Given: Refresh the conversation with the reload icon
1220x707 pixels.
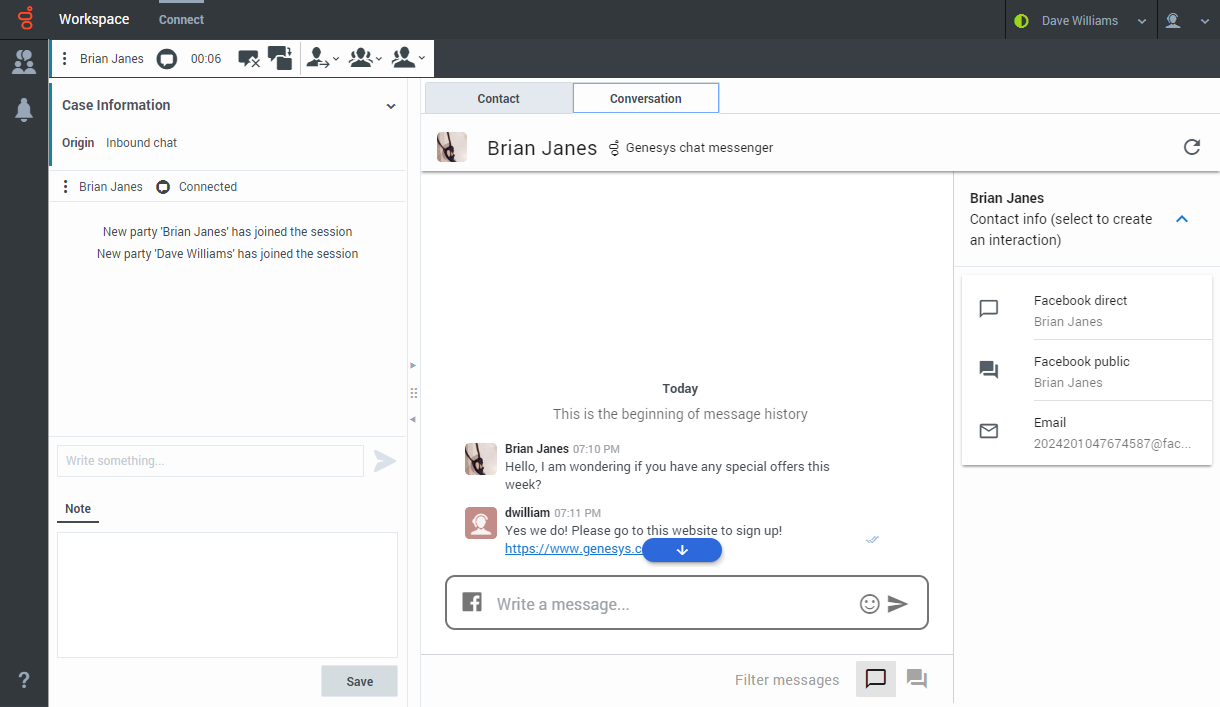Looking at the screenshot, I should [x=1191, y=148].
